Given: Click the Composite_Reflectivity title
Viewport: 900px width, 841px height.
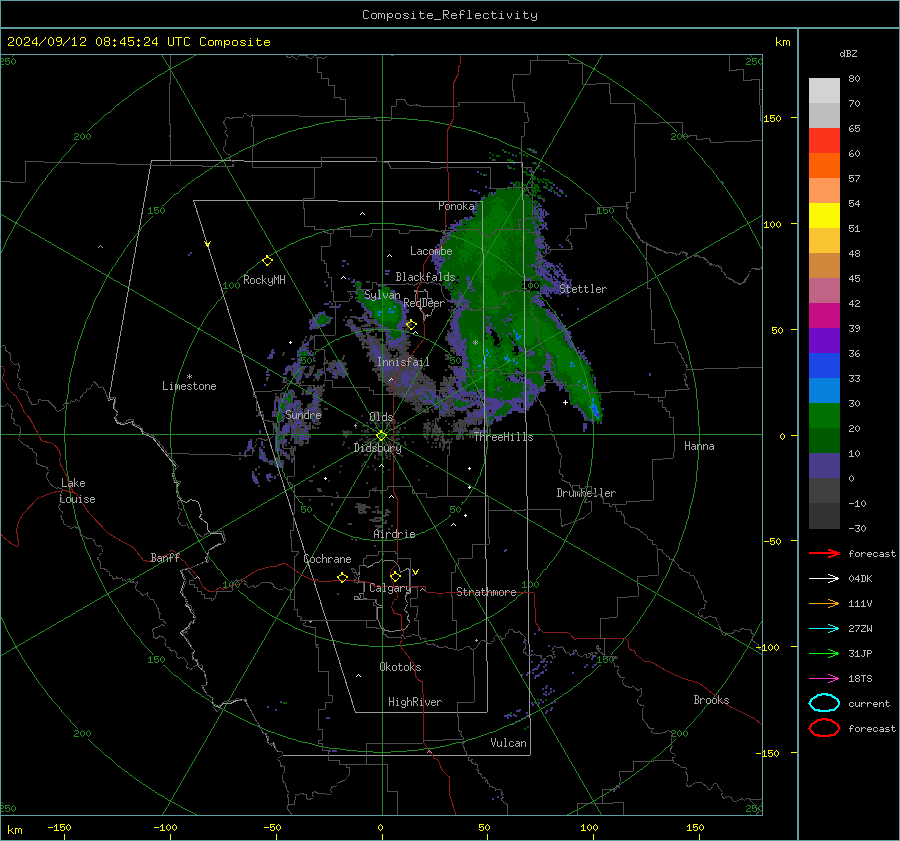Looking at the screenshot, I should 450,15.
